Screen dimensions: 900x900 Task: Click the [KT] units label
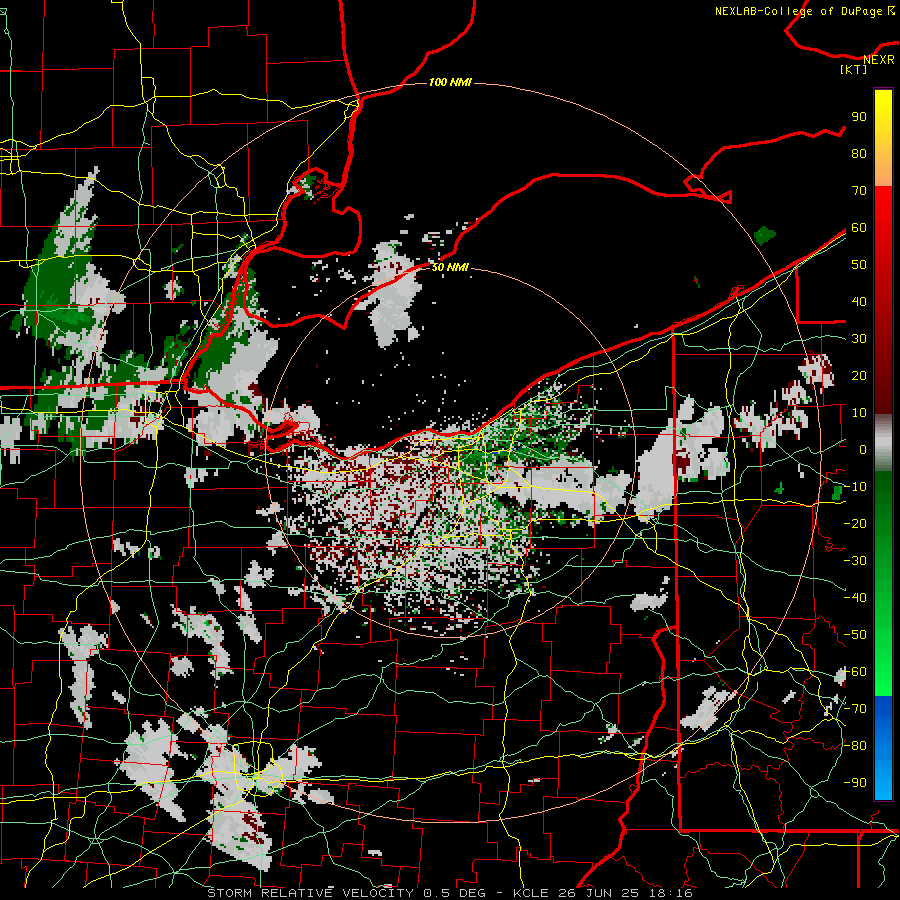point(854,69)
